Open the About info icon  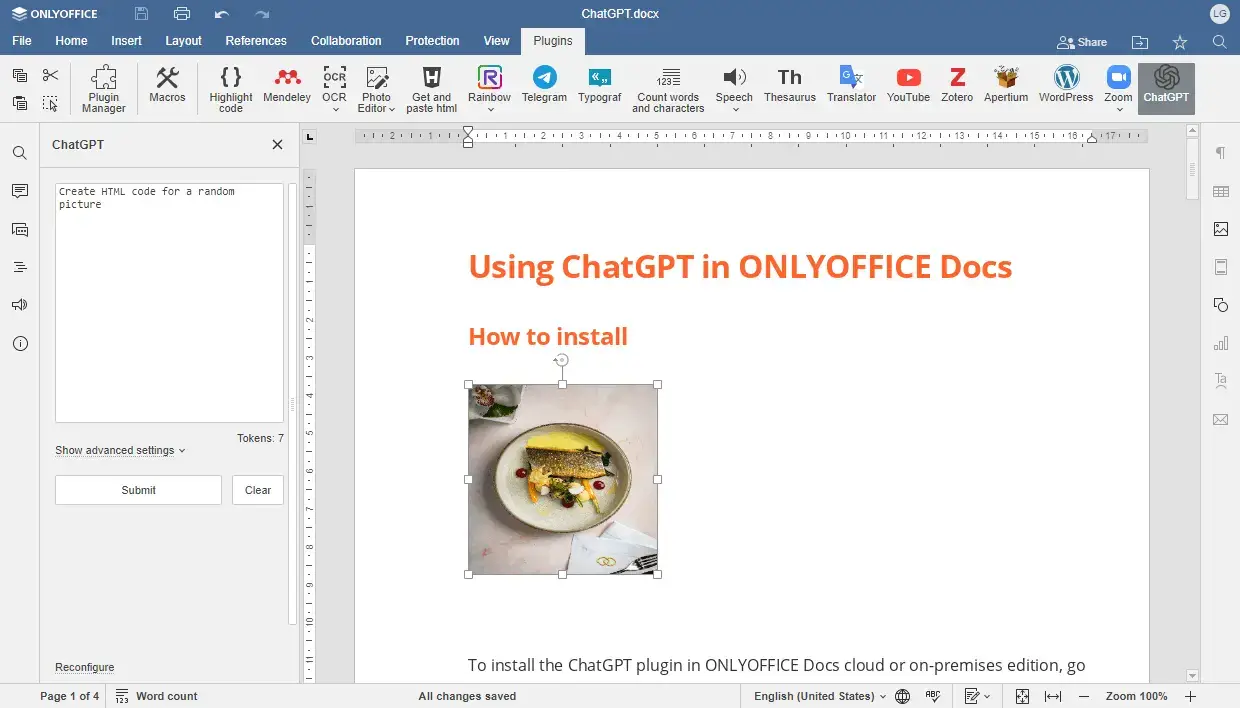coord(19,343)
